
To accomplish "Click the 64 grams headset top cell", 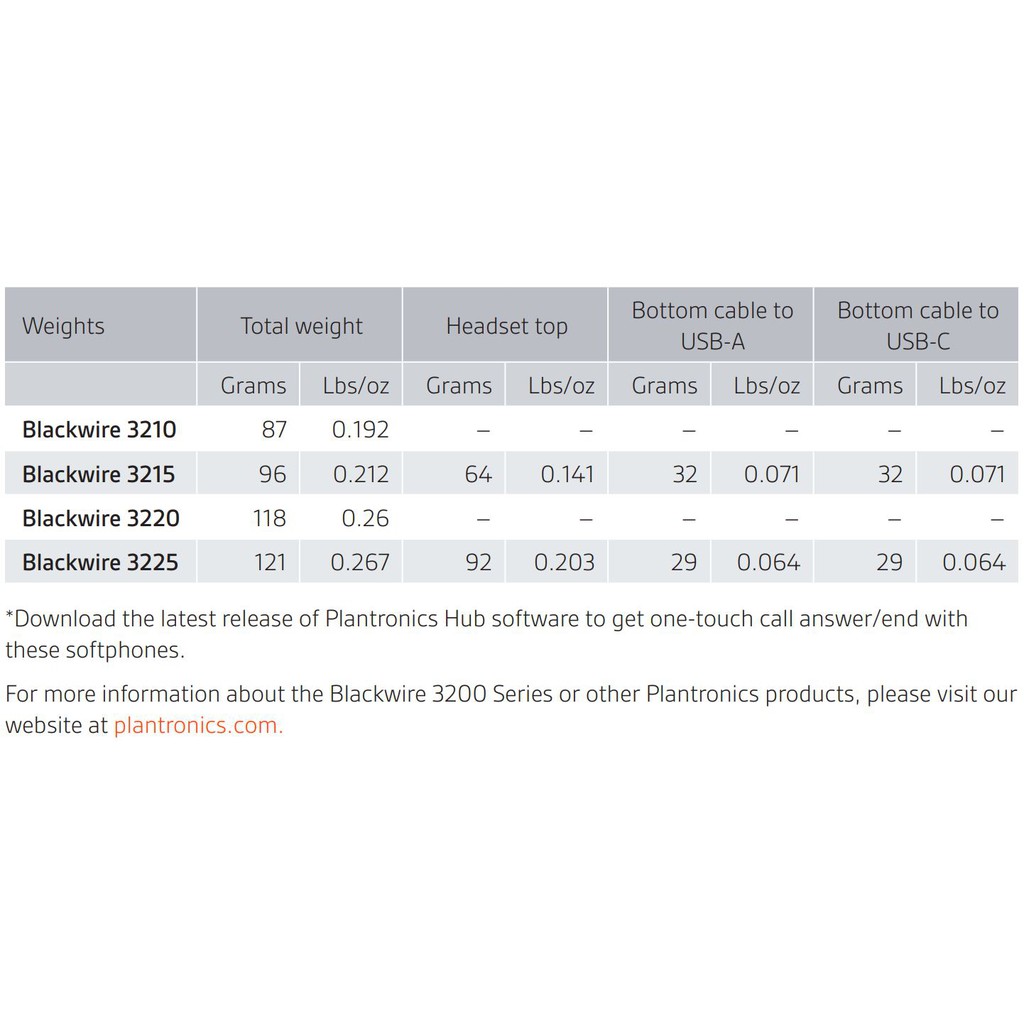I will point(478,474).
